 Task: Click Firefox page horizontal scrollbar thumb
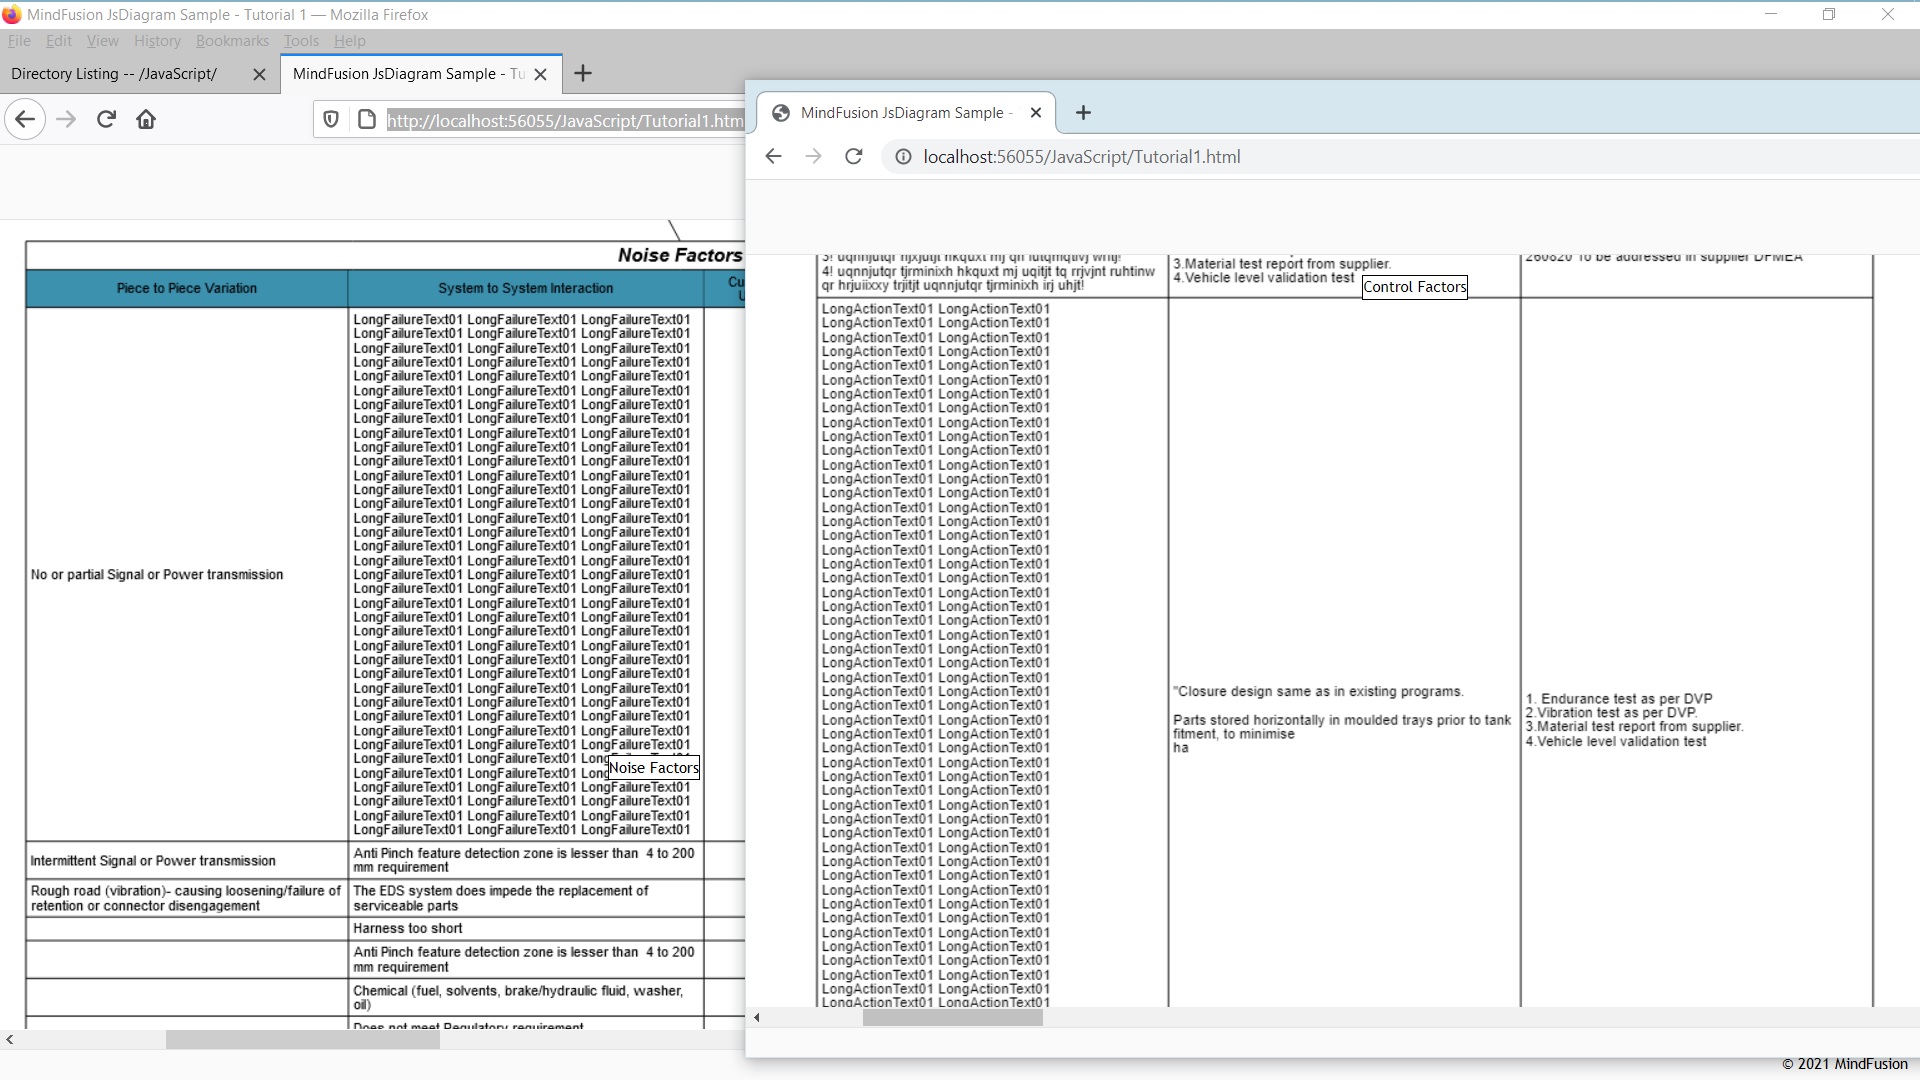click(302, 1040)
